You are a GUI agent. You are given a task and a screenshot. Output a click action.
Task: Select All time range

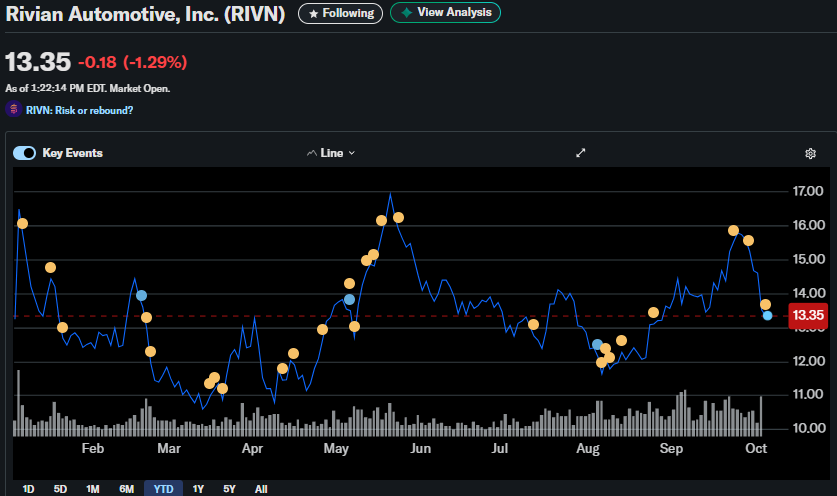(261, 489)
